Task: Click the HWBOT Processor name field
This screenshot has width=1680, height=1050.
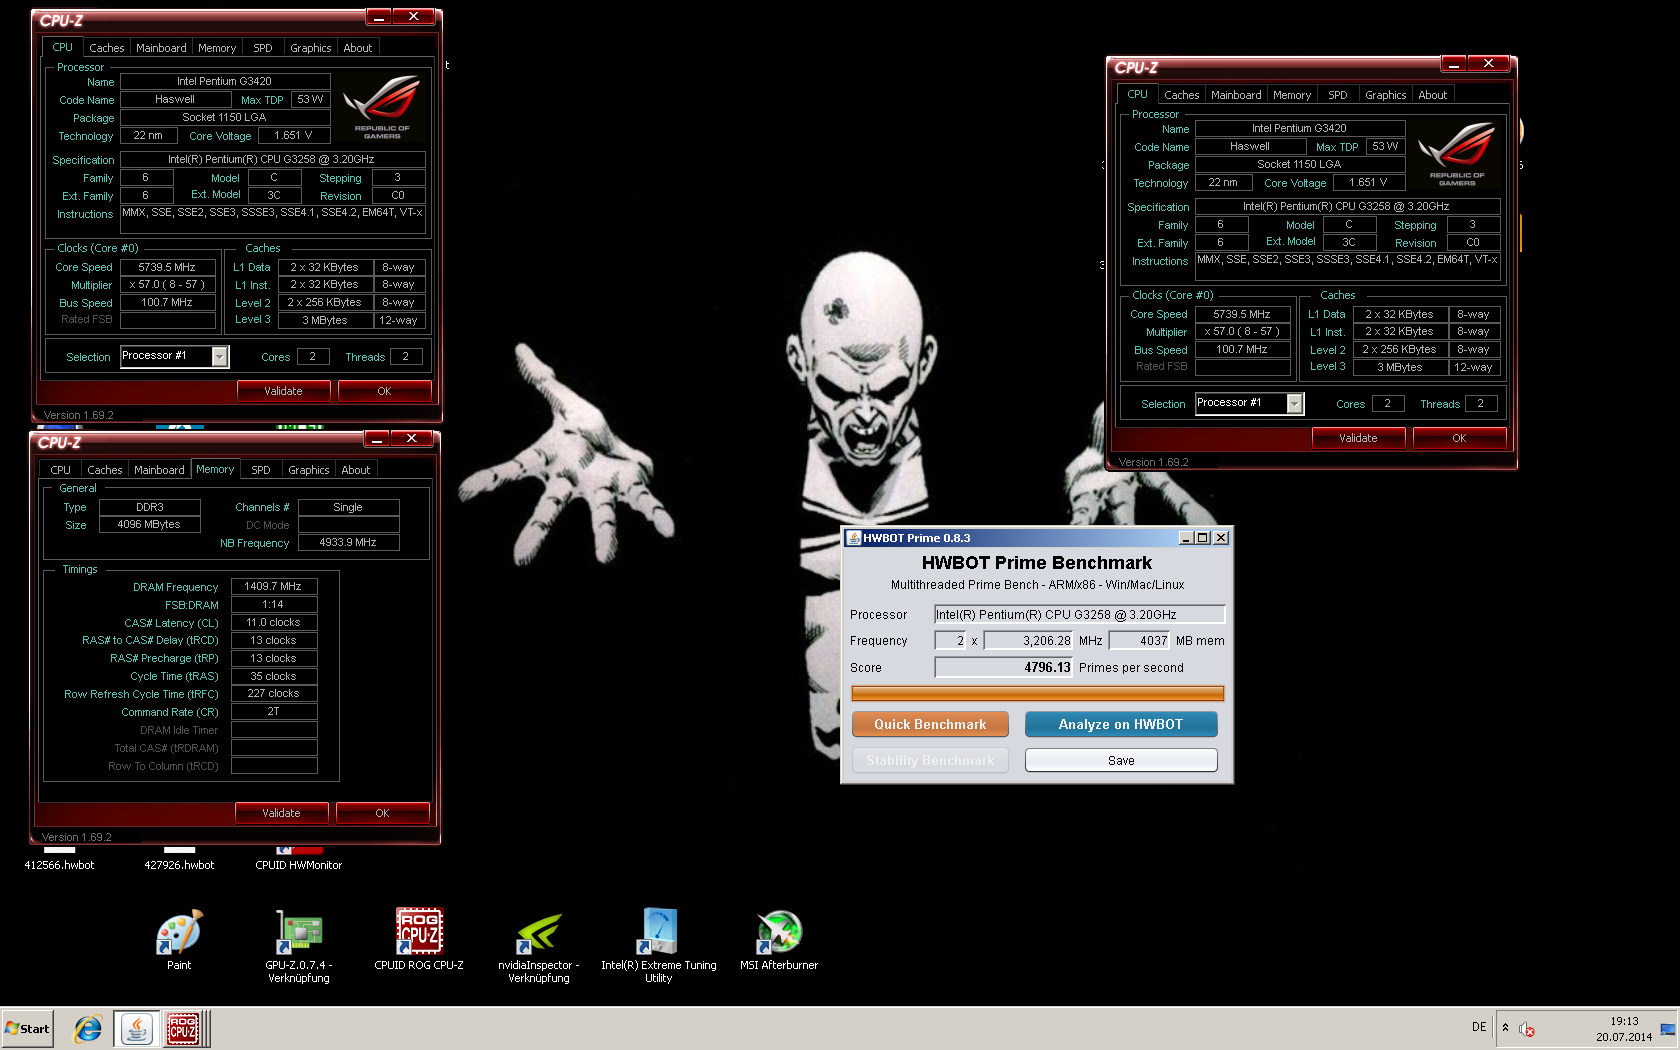Action: (1079, 615)
